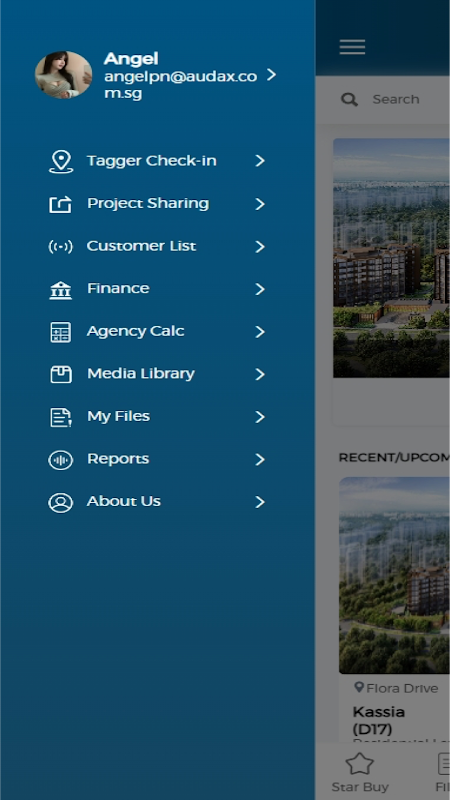Go to the Customer List menu entry
Screen dimensions: 450x800
pyautogui.click(x=157, y=247)
